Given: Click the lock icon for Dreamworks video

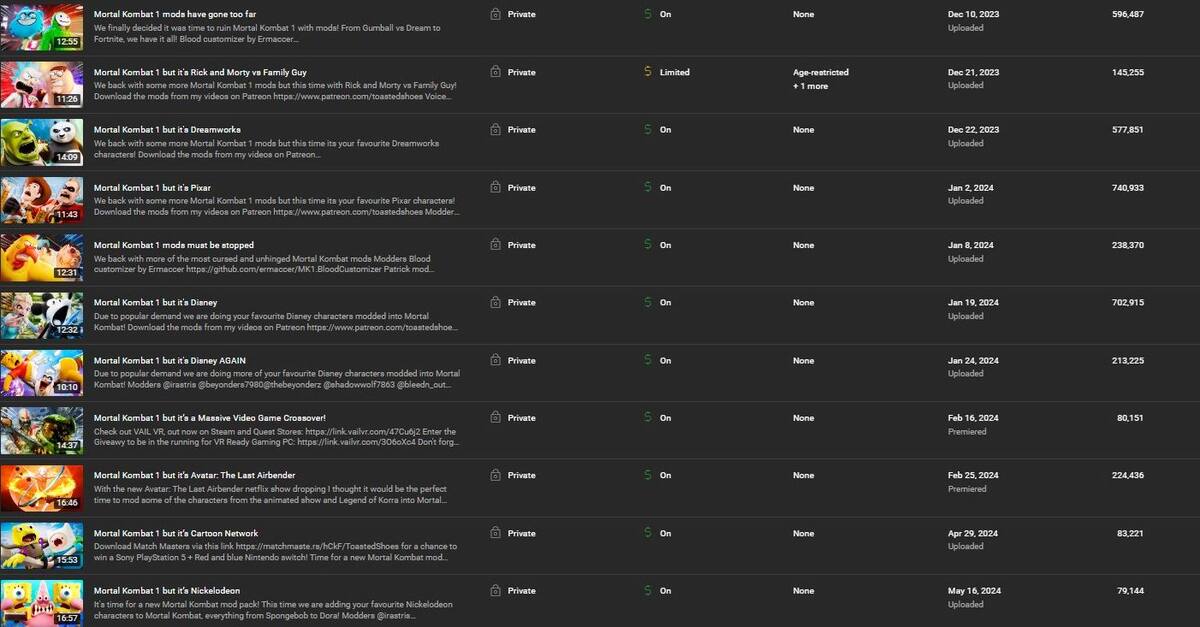Looking at the screenshot, I should click(495, 130).
